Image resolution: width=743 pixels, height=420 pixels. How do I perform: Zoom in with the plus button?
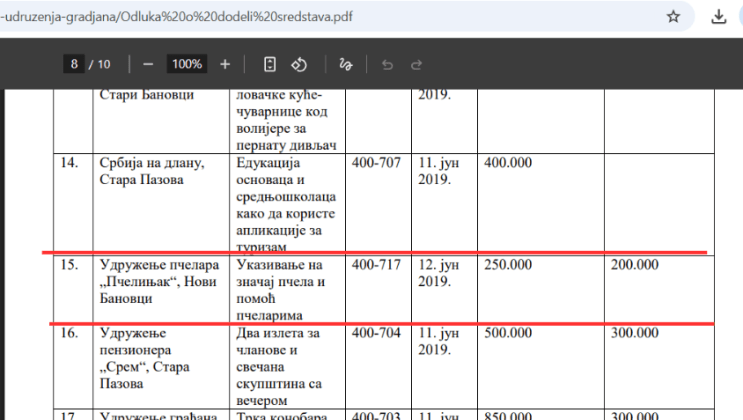click(x=225, y=64)
